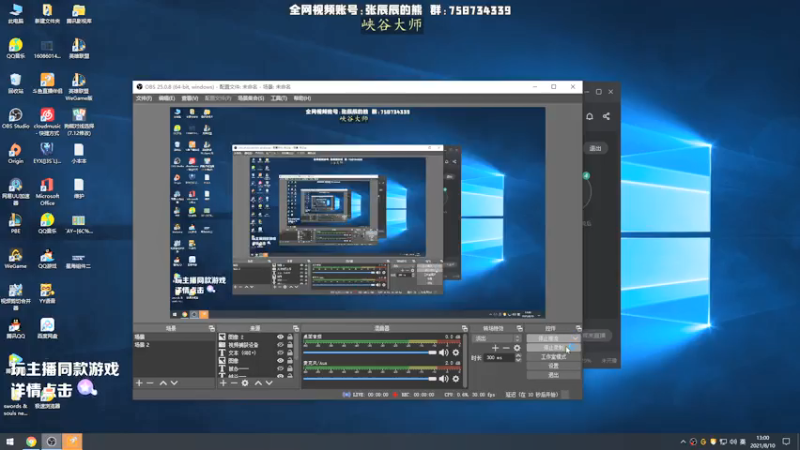Screen dimensions: 800x450
Task: Click the stop recording button
Action: [x=554, y=347]
